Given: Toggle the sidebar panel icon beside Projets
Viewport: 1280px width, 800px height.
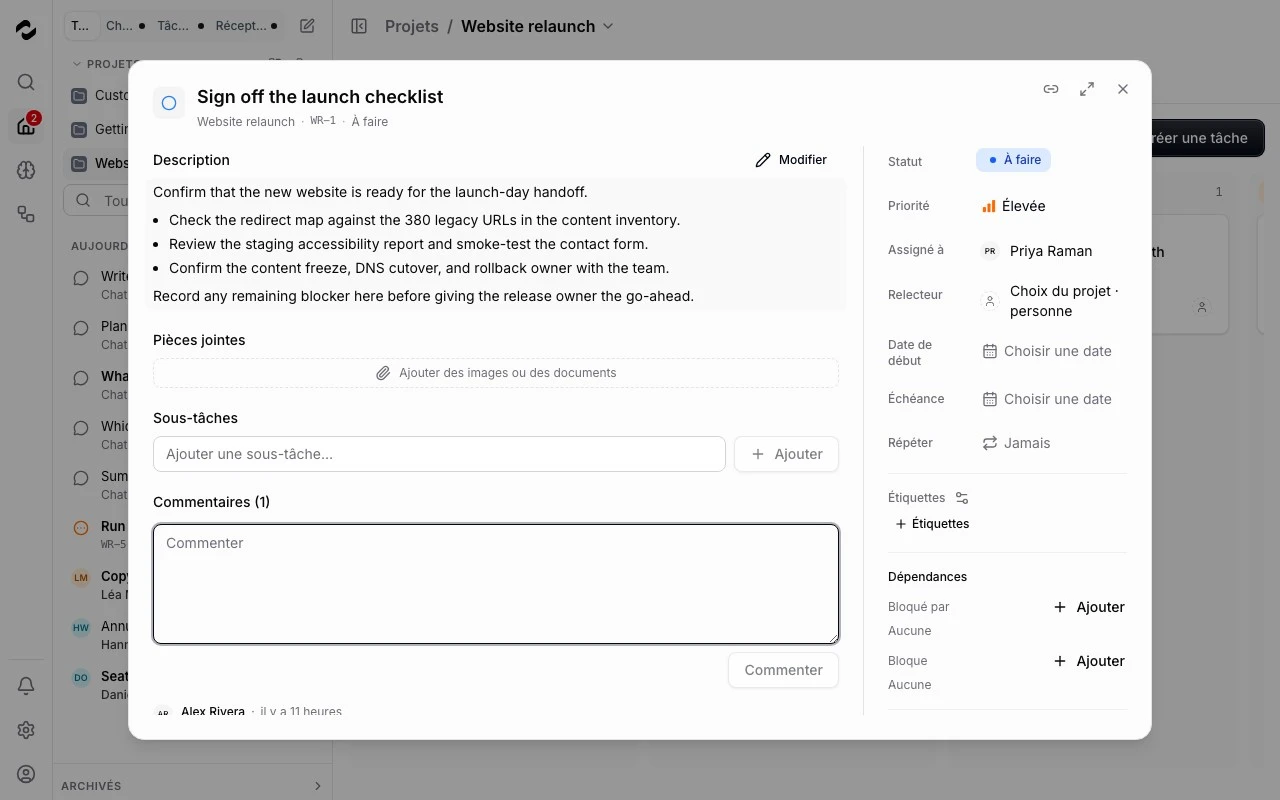Looking at the screenshot, I should (x=359, y=26).
